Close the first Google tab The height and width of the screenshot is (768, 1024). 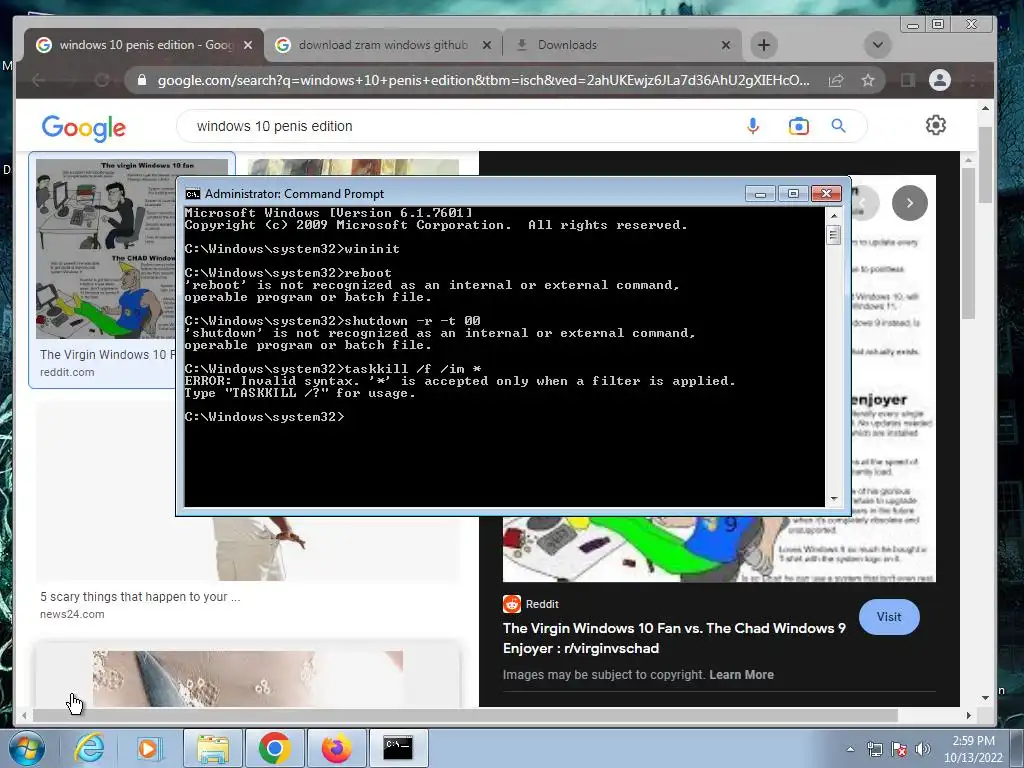click(x=248, y=45)
